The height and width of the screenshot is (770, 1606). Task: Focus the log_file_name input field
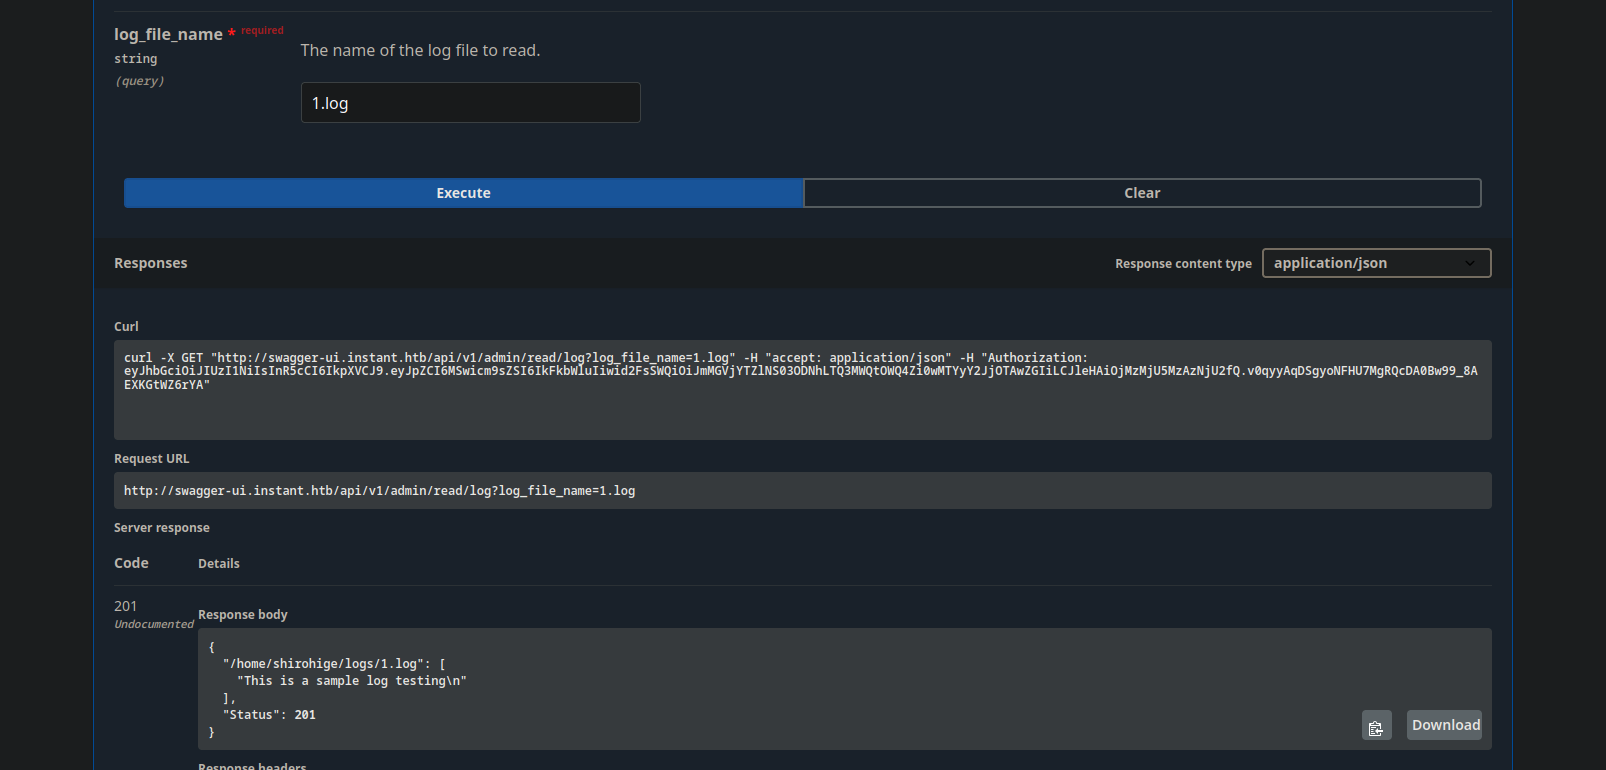point(470,103)
